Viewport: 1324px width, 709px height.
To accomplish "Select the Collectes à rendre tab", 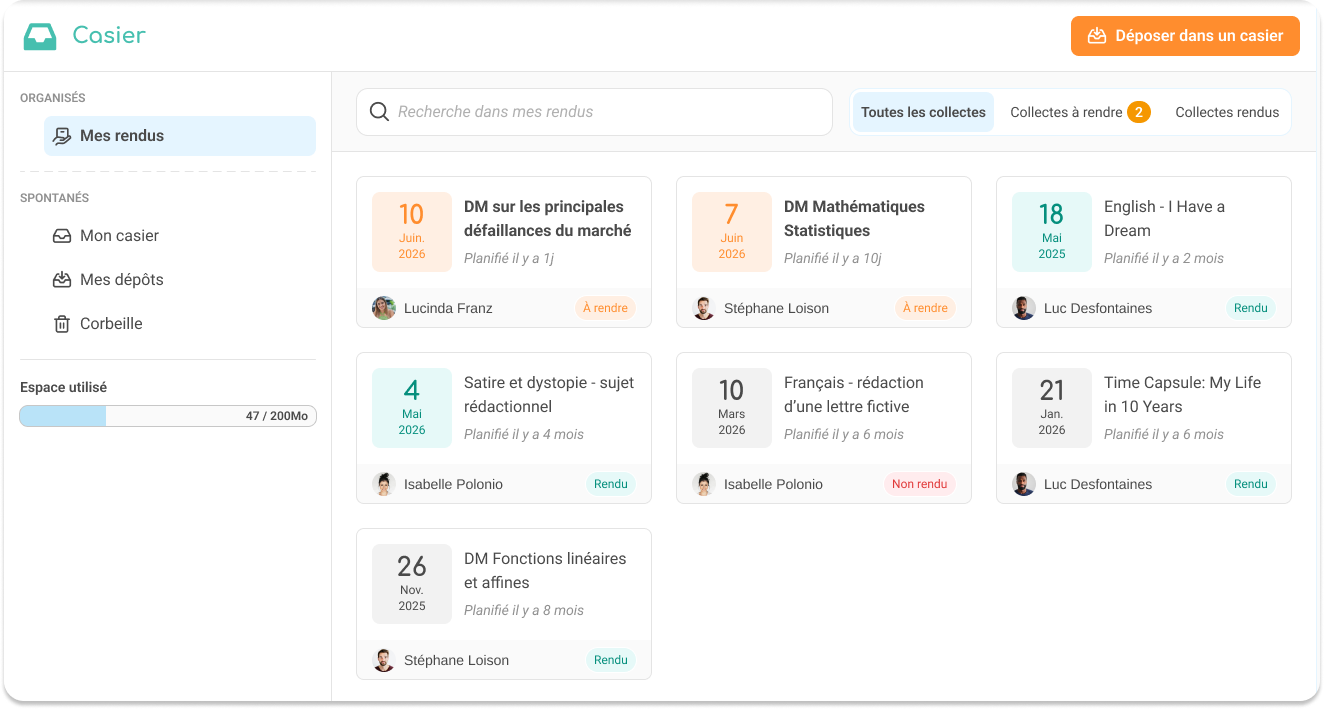I will click(x=1080, y=112).
